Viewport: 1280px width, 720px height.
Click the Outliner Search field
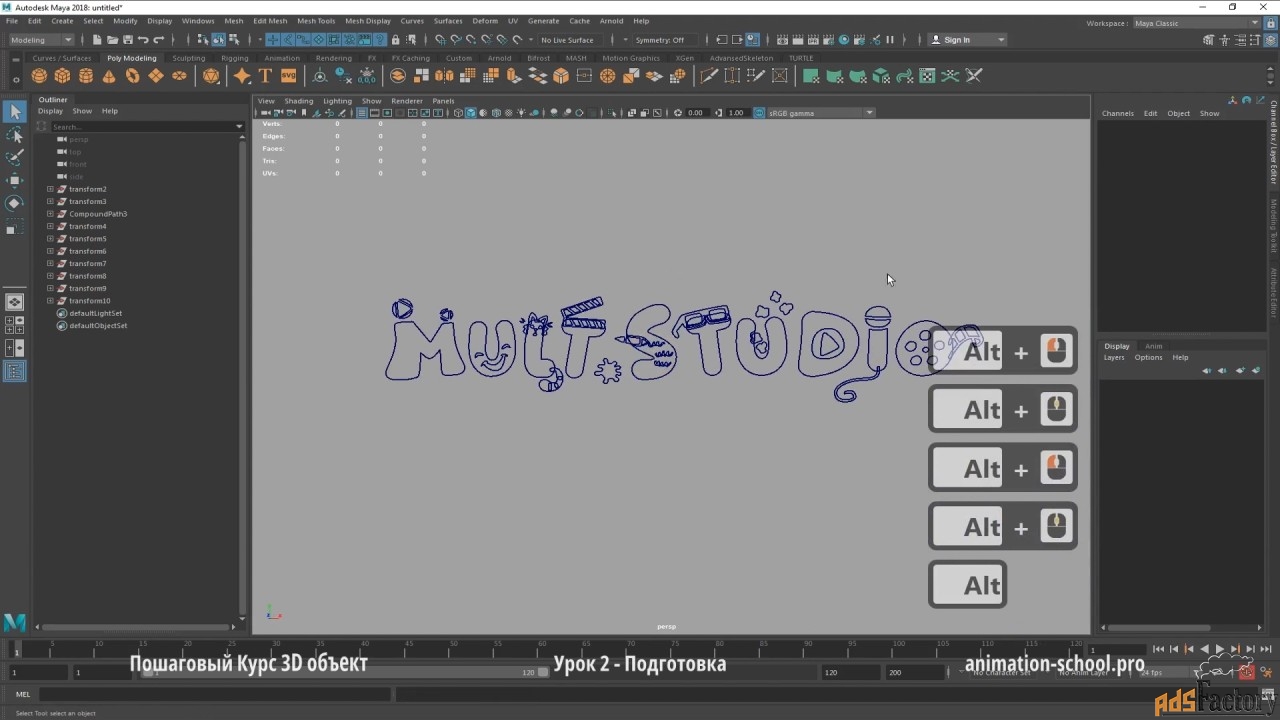pyautogui.click(x=142, y=127)
